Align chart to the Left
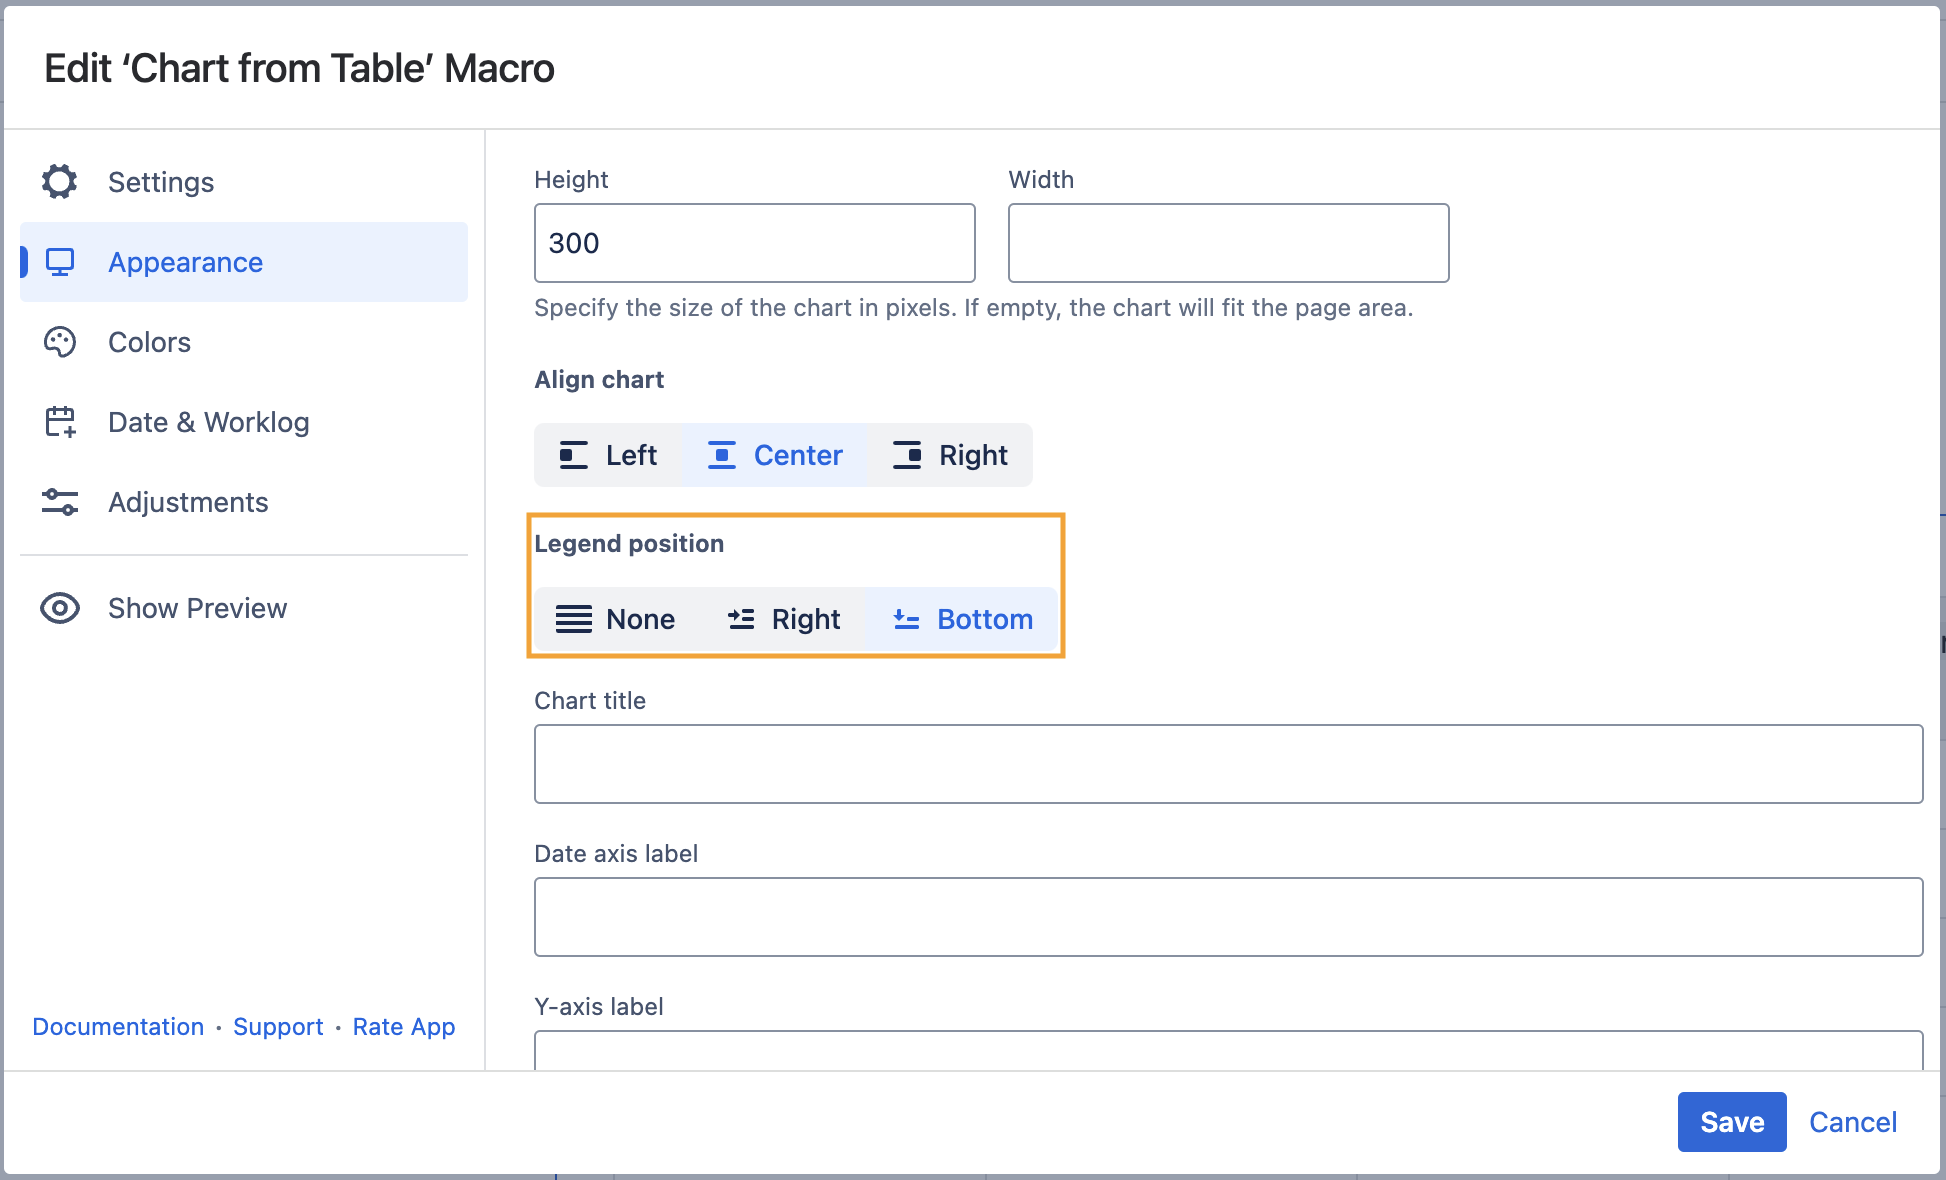Screen dimensions: 1946x1180 pyautogui.click(x=608, y=455)
